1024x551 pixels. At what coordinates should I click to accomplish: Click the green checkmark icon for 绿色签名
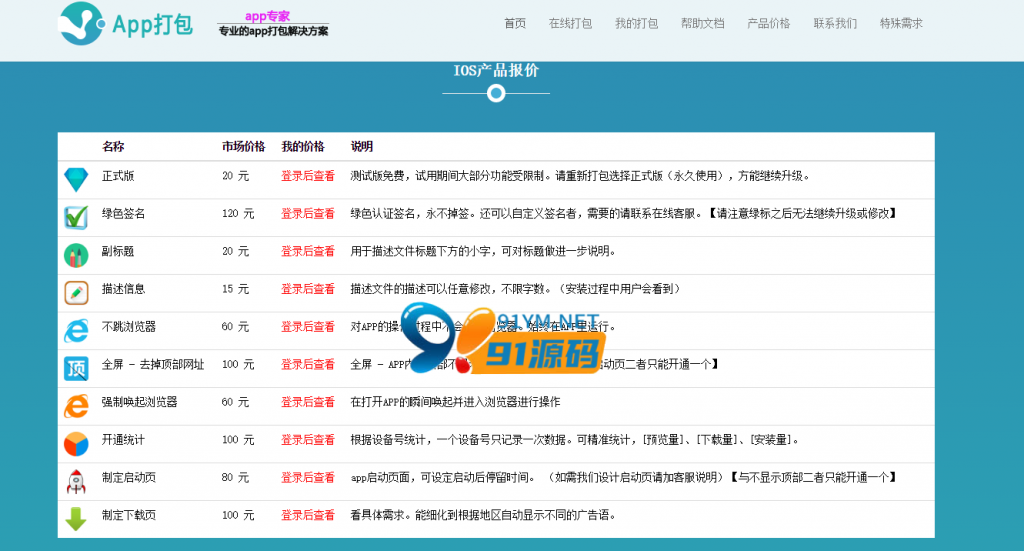coord(76,217)
